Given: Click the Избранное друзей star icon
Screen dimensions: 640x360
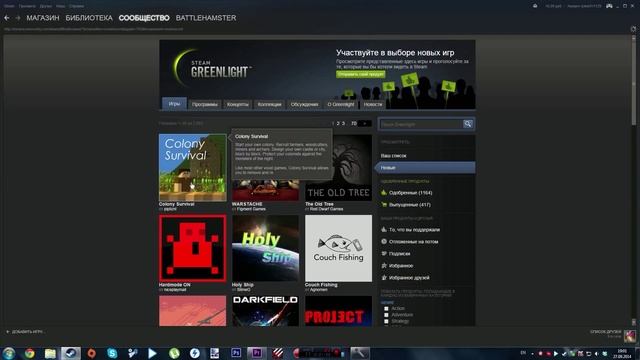Looking at the screenshot, I should (x=384, y=278).
